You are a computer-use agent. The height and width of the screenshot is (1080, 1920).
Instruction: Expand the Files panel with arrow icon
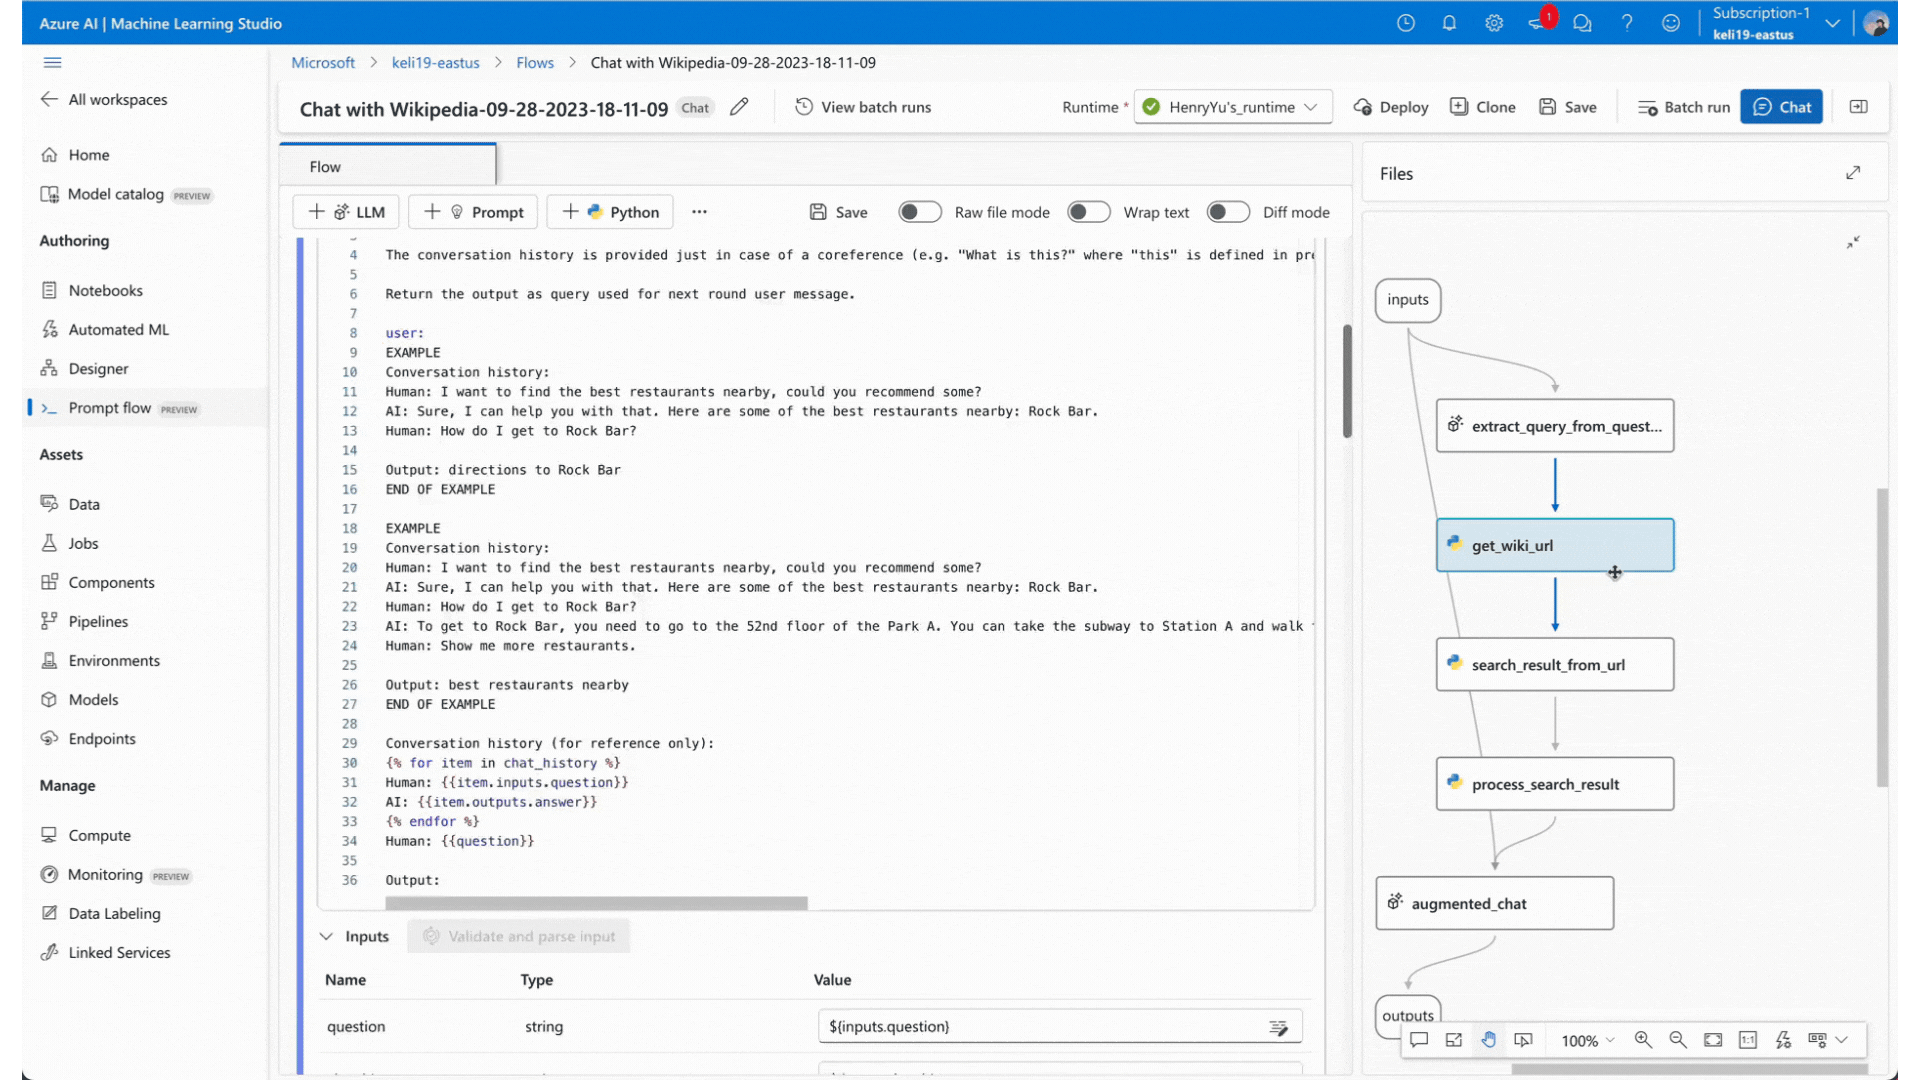[x=1853, y=173]
